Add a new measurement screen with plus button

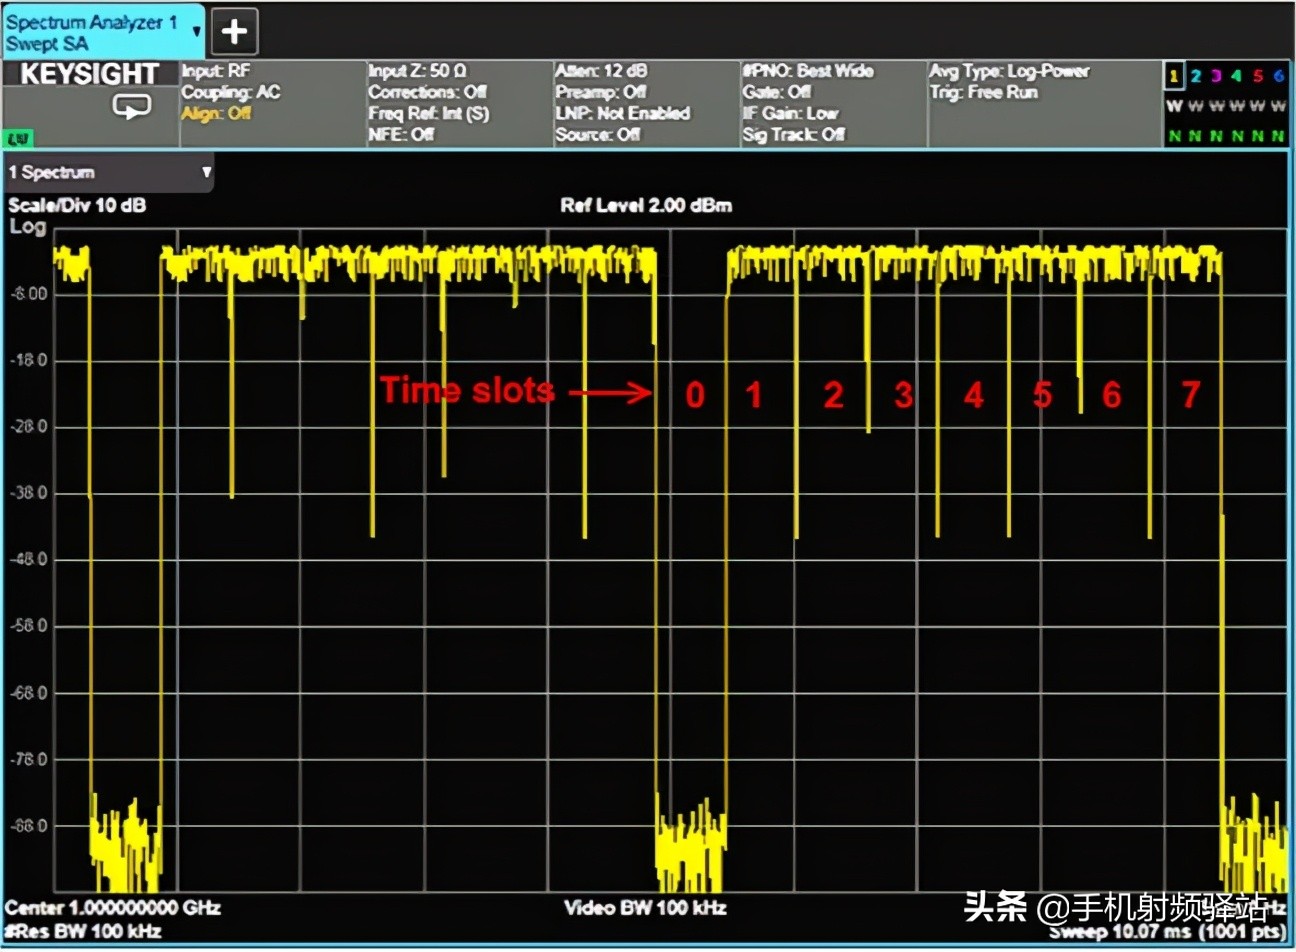pyautogui.click(x=234, y=31)
